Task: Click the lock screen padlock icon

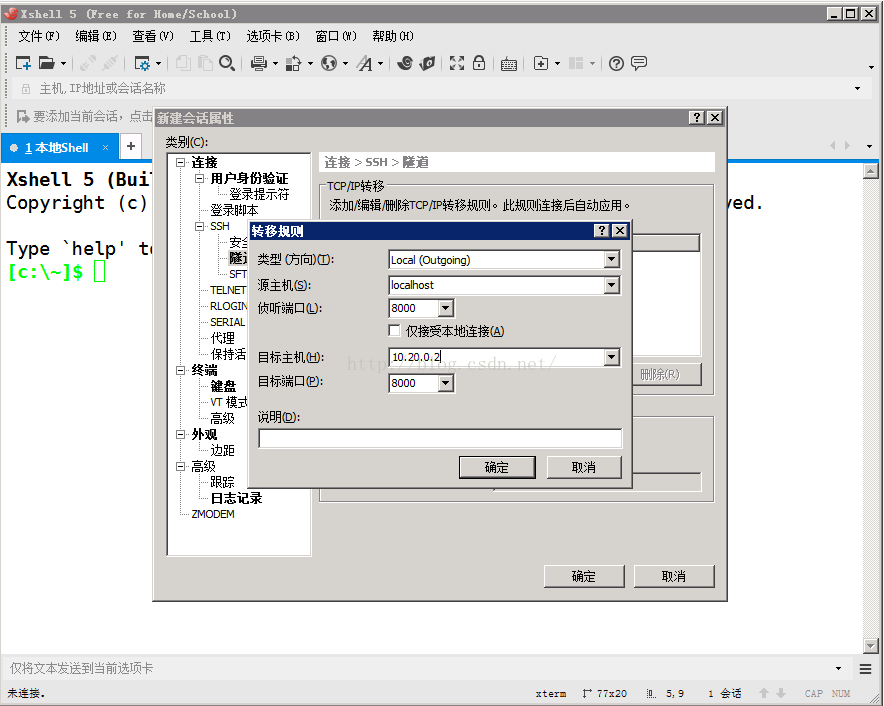Action: click(x=479, y=63)
